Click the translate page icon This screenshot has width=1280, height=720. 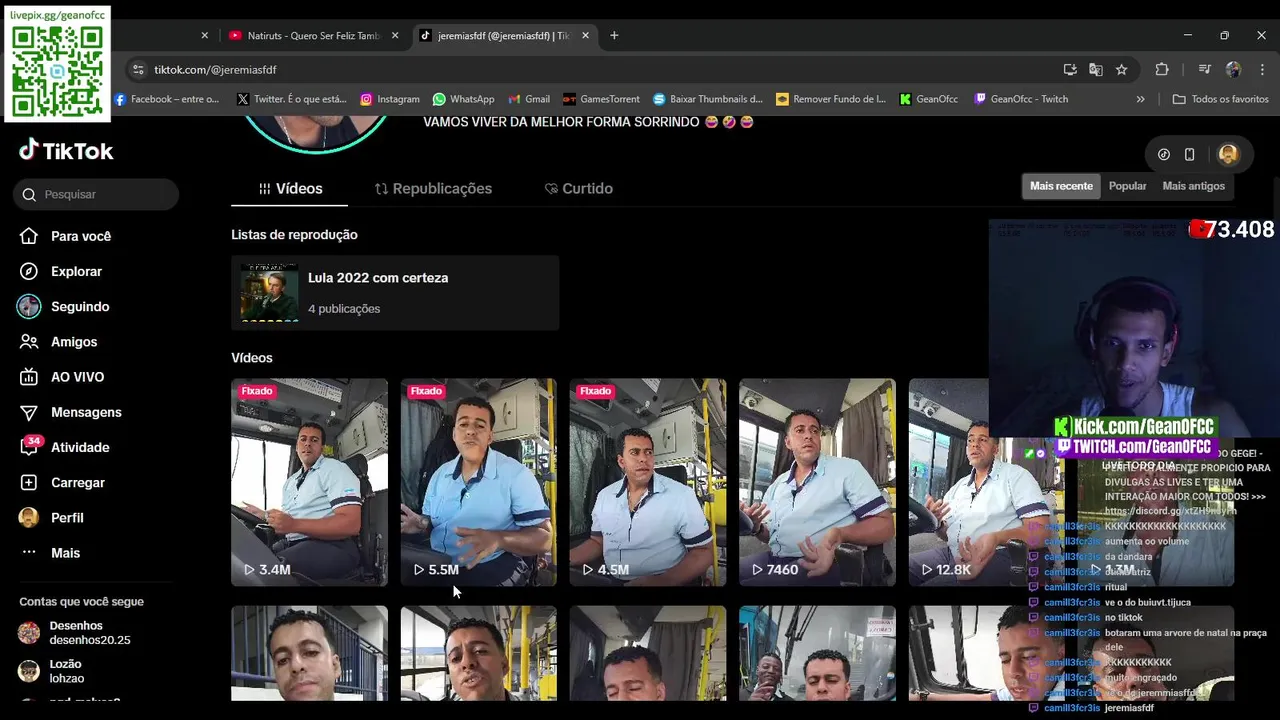pos(1096,69)
